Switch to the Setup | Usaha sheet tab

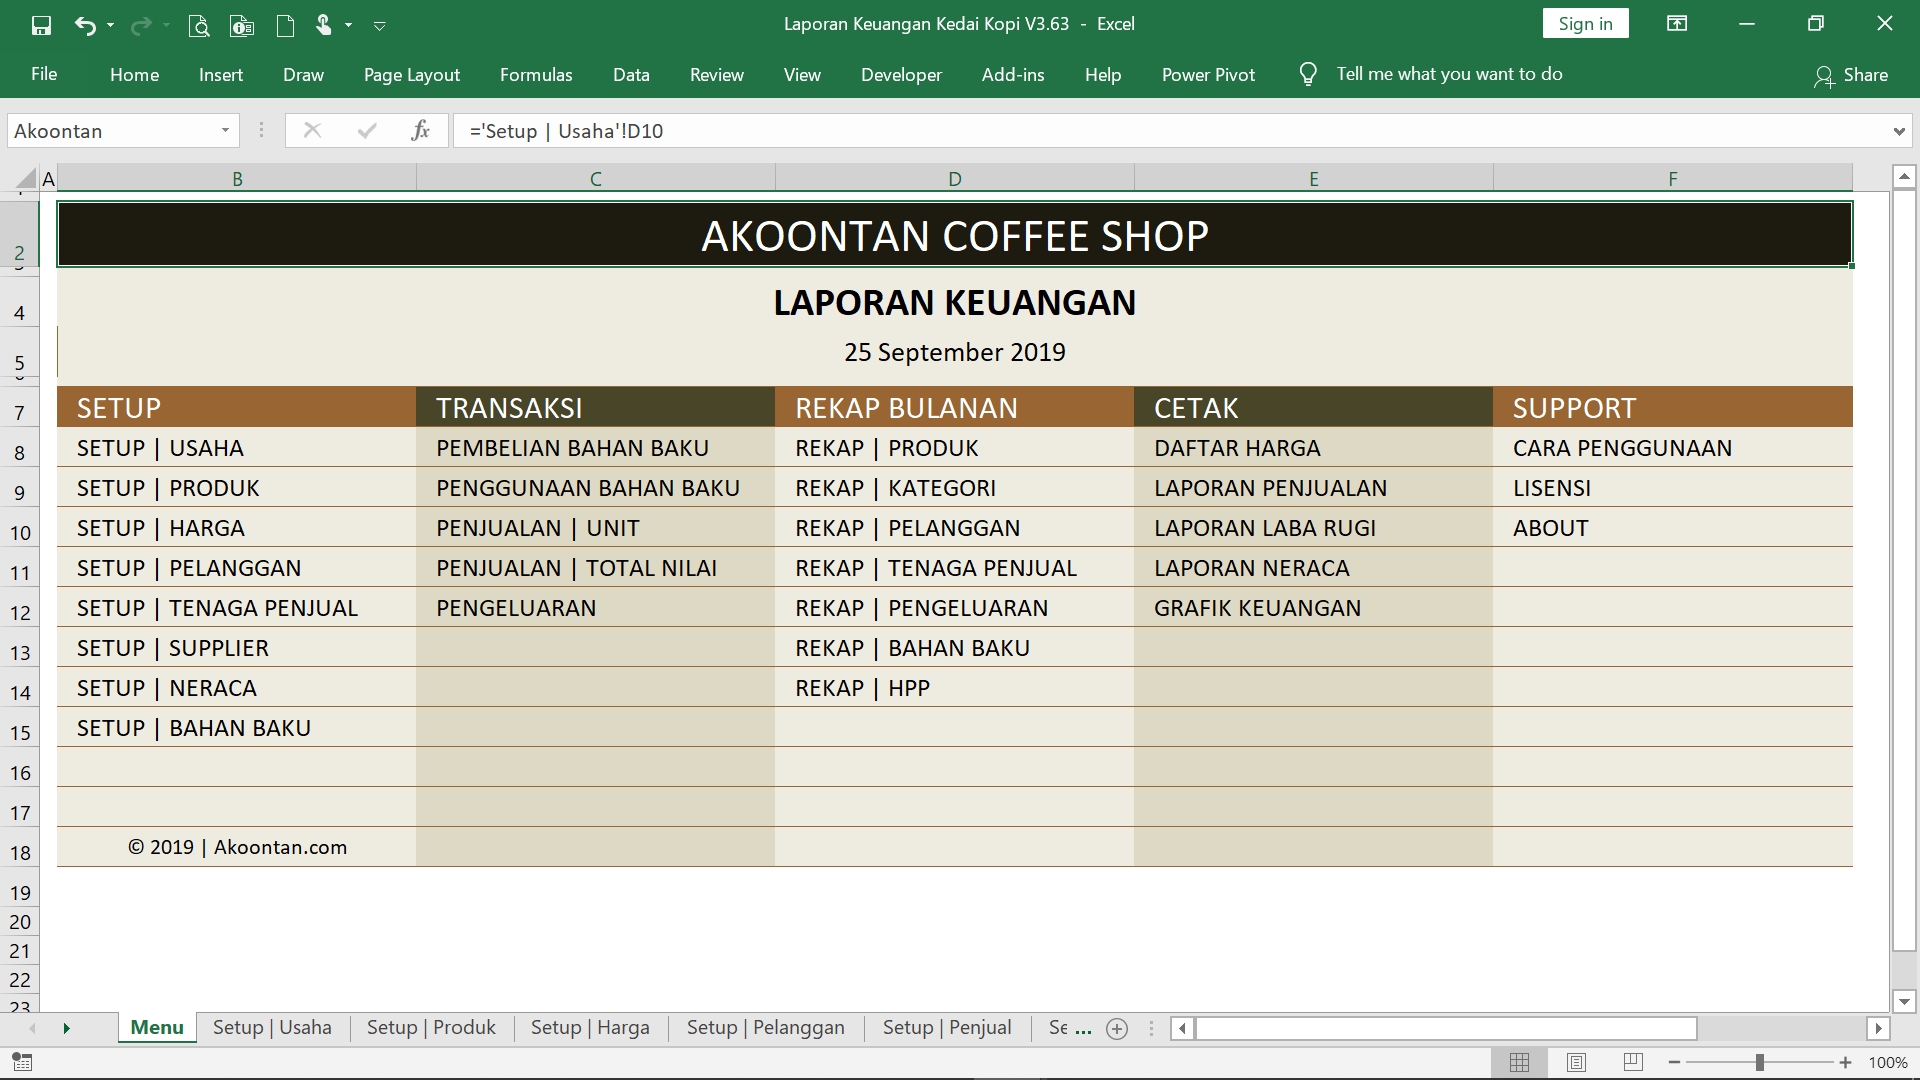click(272, 1027)
